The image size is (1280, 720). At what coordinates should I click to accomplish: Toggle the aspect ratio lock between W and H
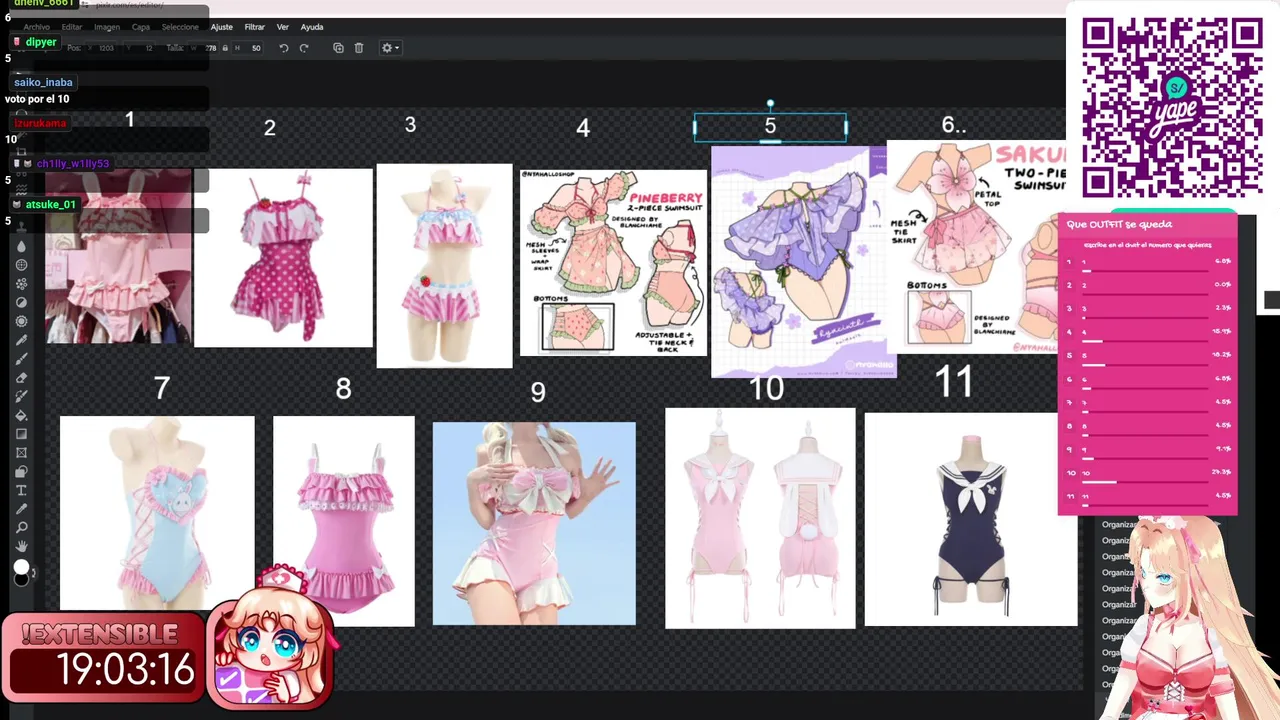(225, 48)
